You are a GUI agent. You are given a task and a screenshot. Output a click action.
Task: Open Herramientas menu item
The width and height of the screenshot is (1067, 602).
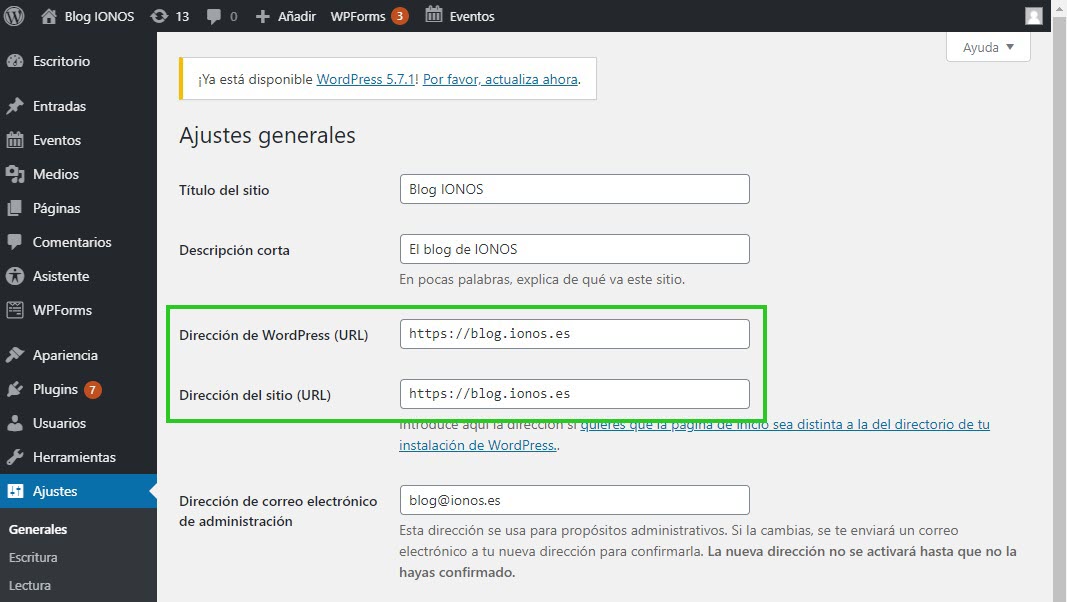pyautogui.click(x=74, y=457)
